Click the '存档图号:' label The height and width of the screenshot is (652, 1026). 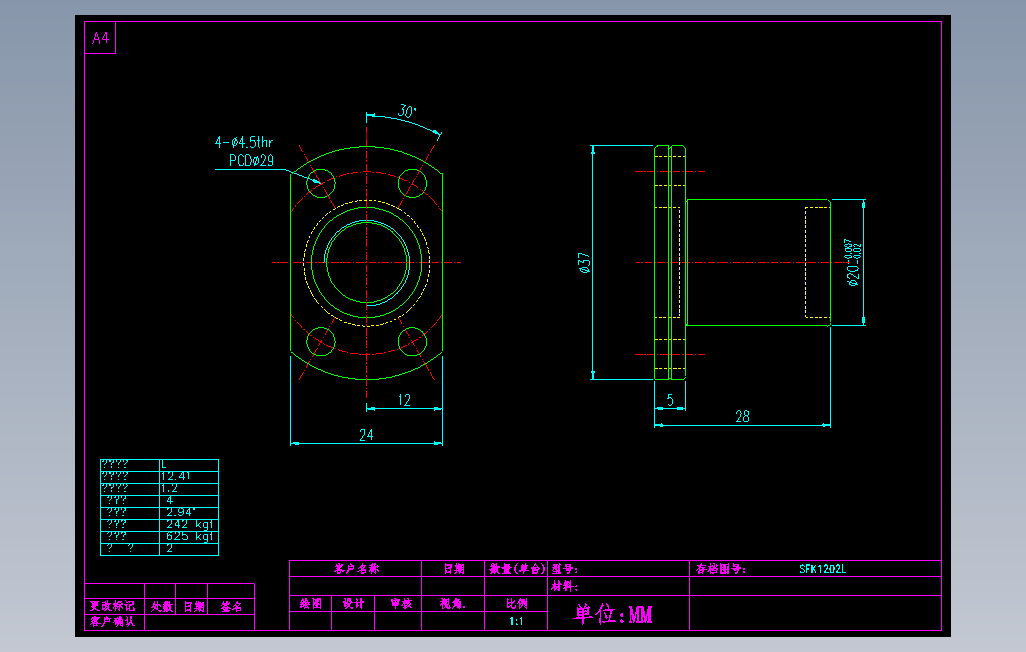[720, 569]
